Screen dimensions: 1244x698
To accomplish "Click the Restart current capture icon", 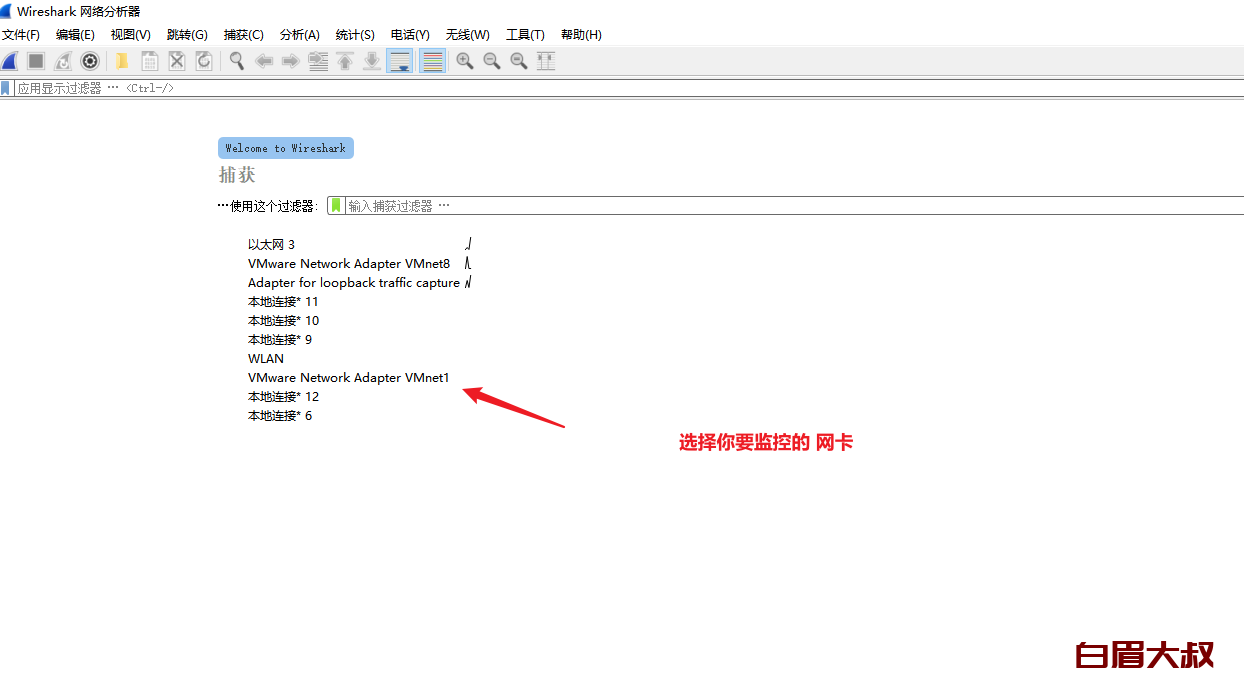I will click(63, 61).
